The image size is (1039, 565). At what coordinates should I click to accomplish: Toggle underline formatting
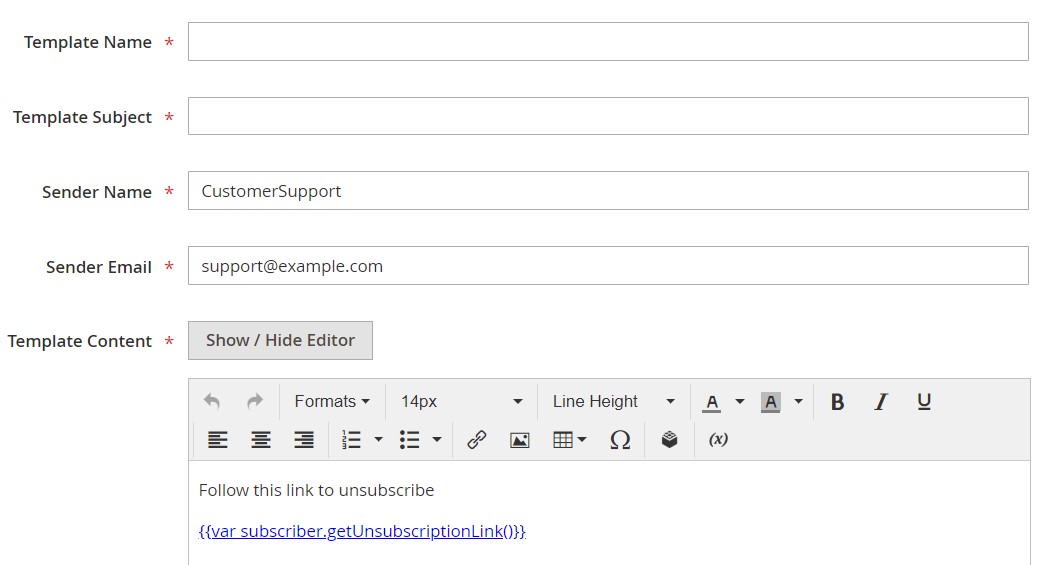click(x=923, y=402)
